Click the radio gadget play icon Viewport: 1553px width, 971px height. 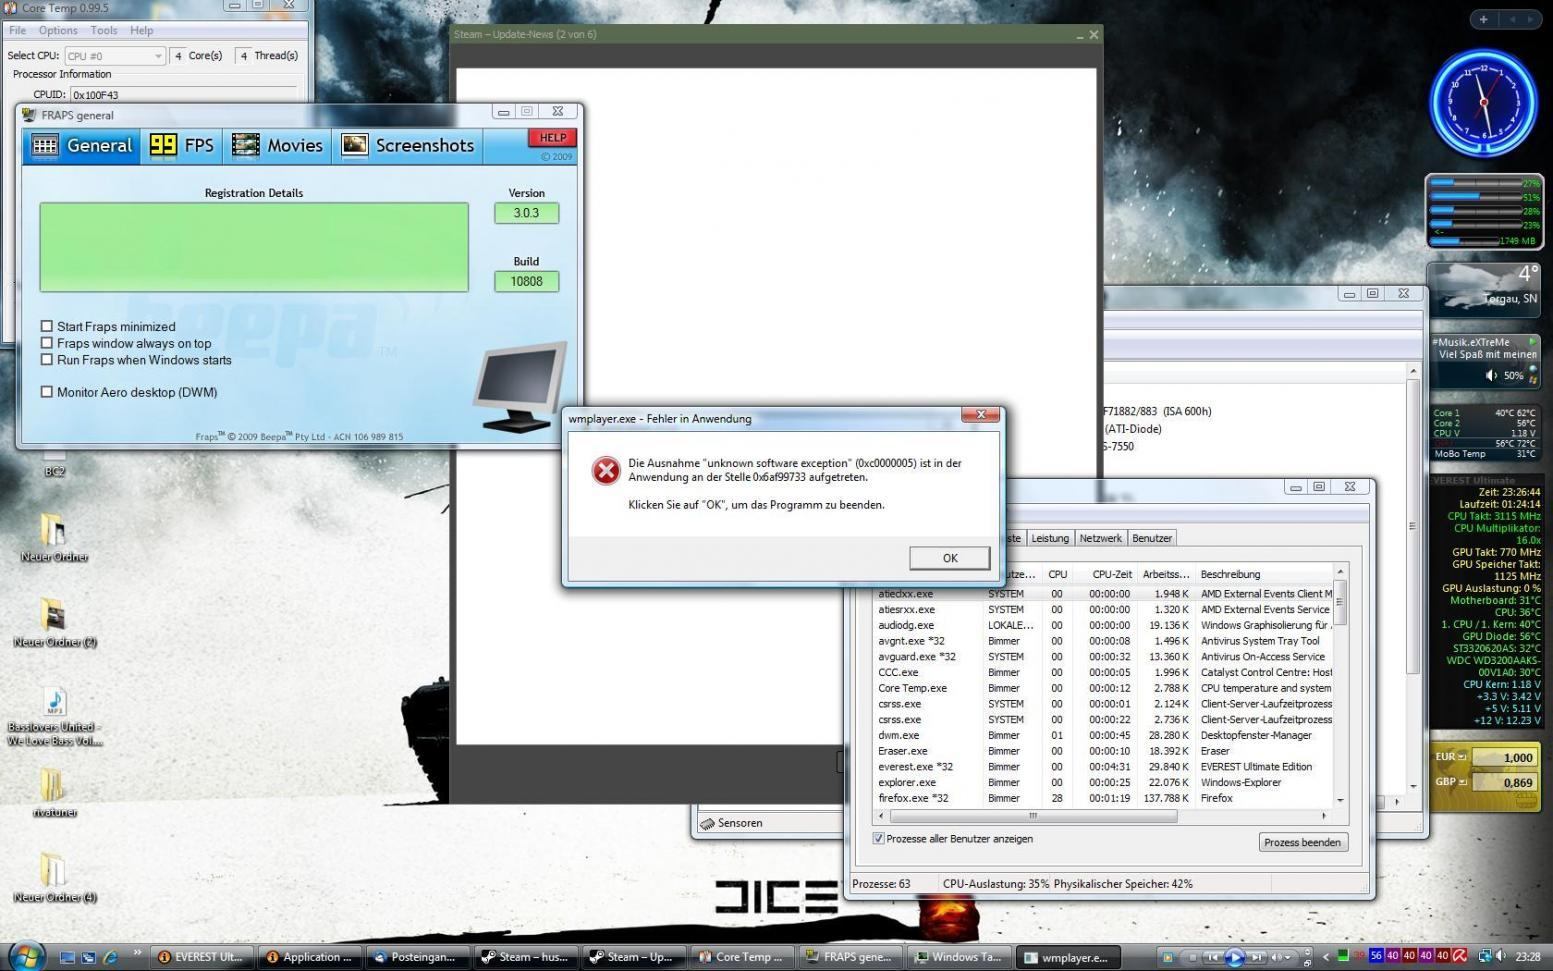point(1532,342)
